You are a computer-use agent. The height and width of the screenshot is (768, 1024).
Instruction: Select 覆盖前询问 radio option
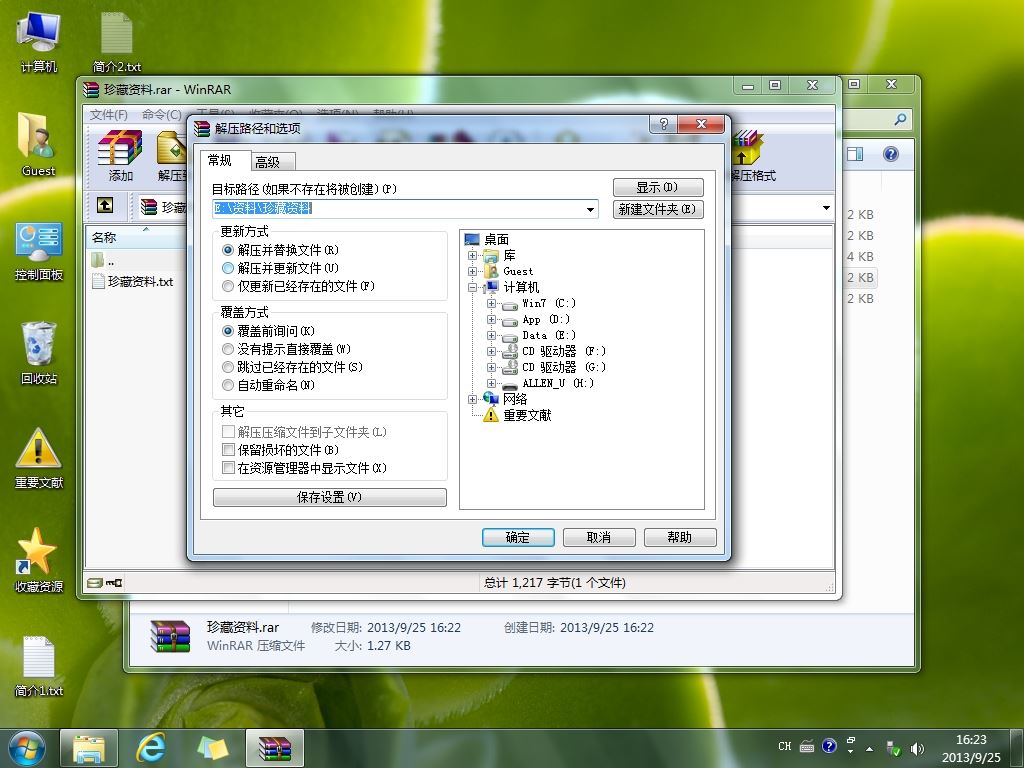click(x=228, y=331)
